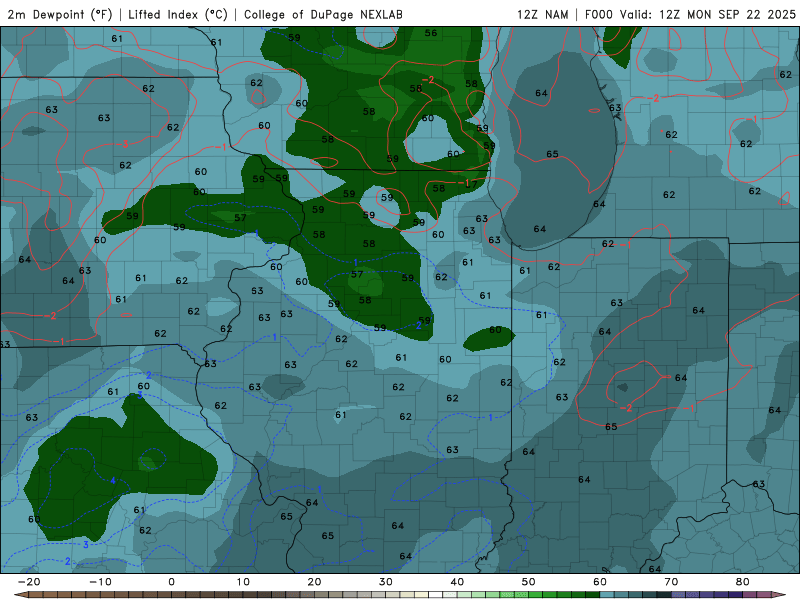Click the 17 value near the red -1 contour
This screenshot has width=800, height=600.
(x=471, y=184)
